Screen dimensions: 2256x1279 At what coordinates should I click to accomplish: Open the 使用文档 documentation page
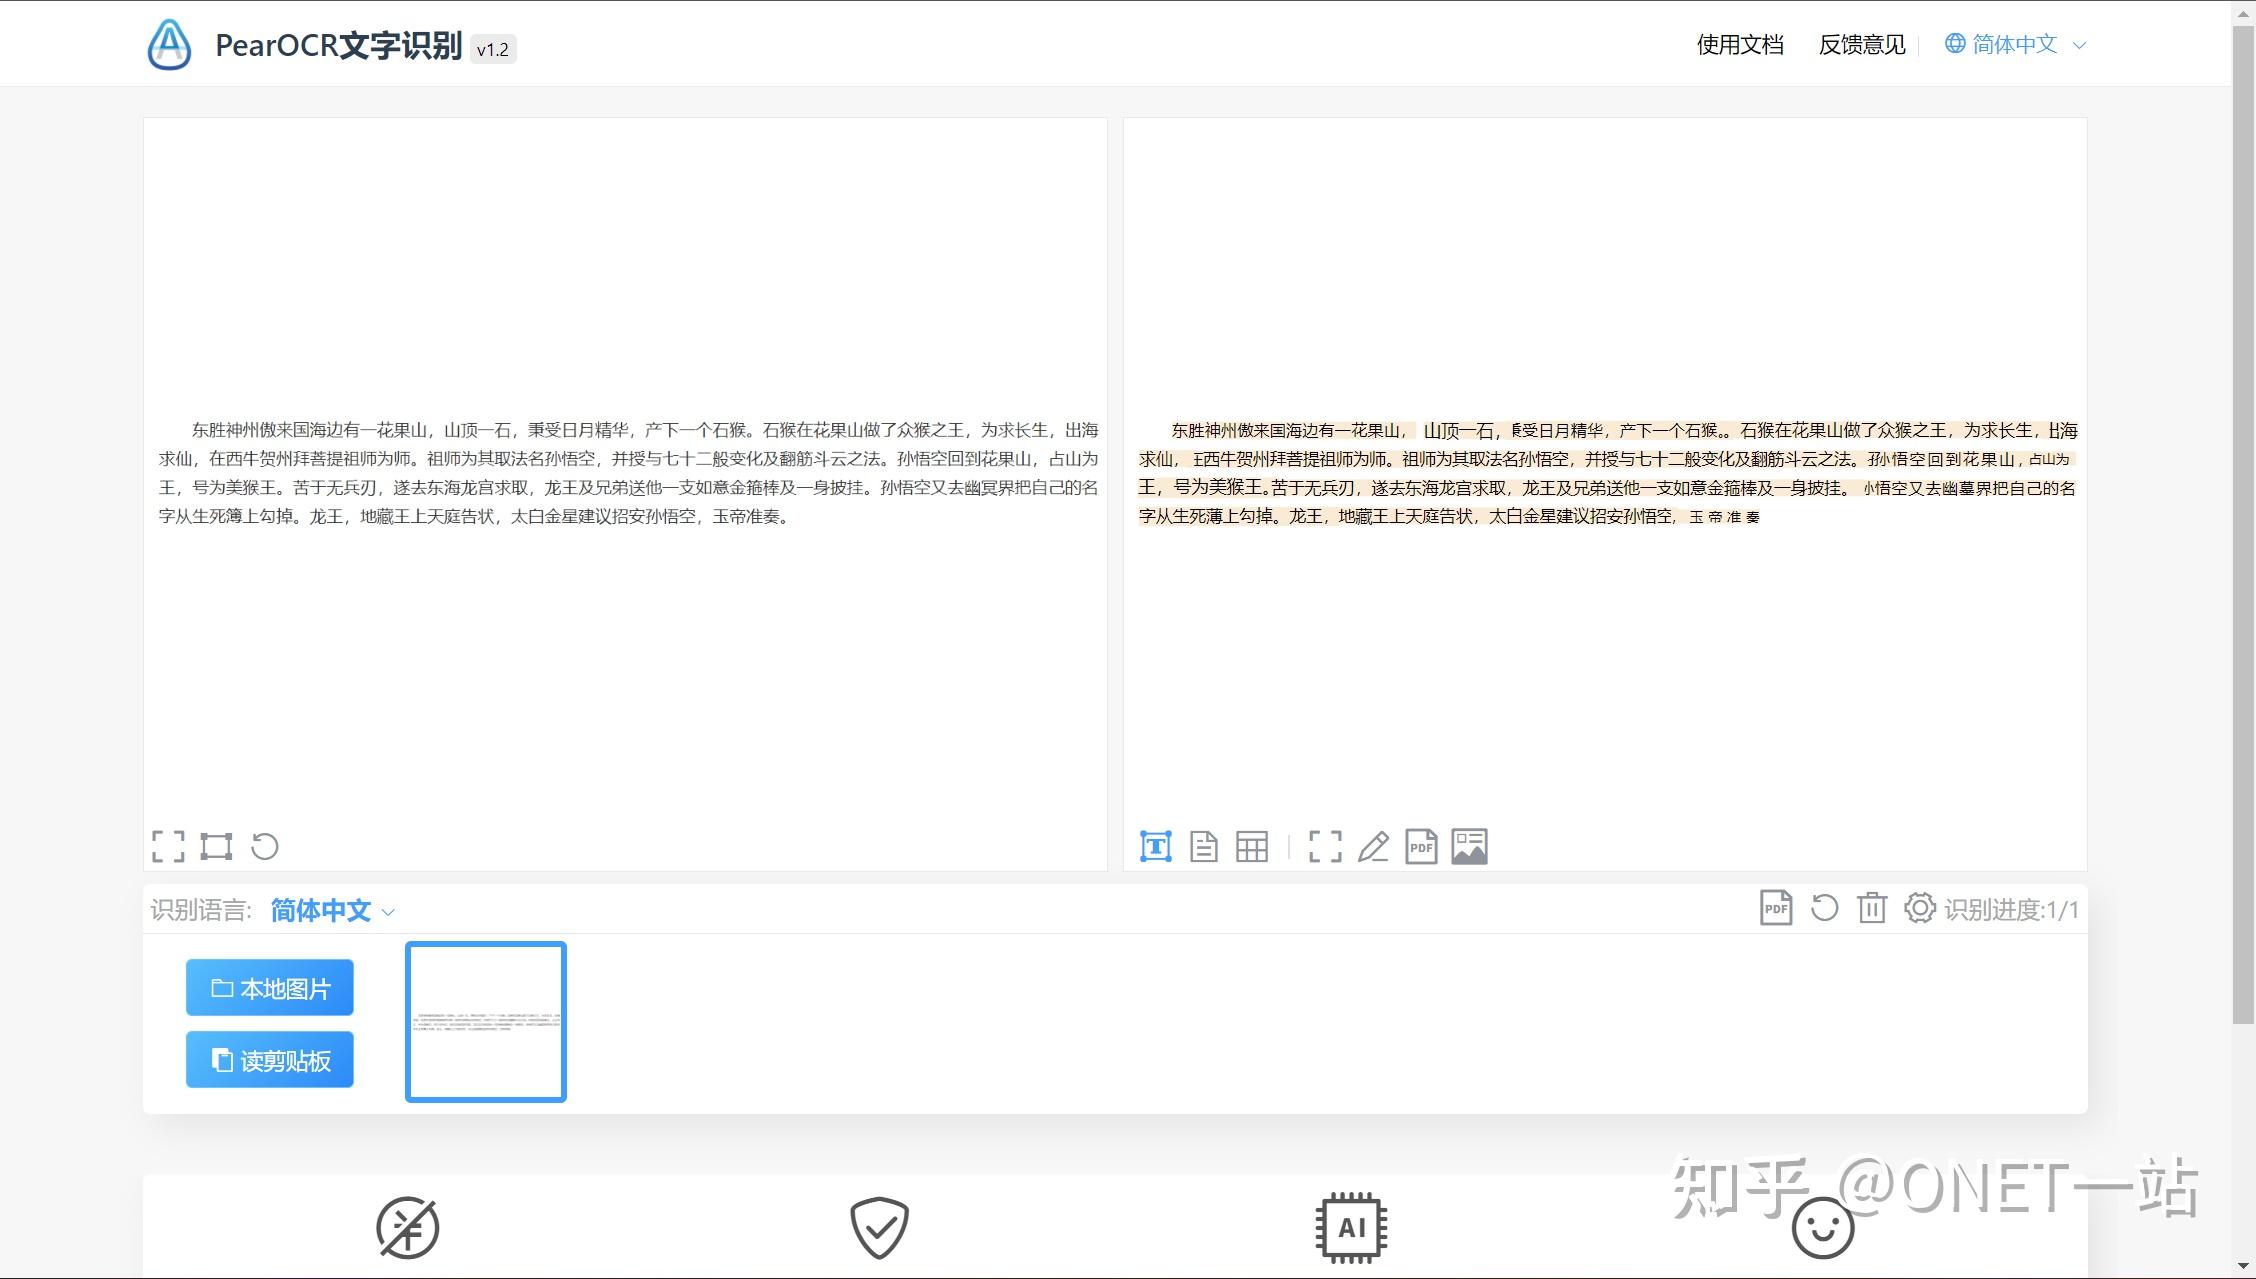pyautogui.click(x=1739, y=45)
